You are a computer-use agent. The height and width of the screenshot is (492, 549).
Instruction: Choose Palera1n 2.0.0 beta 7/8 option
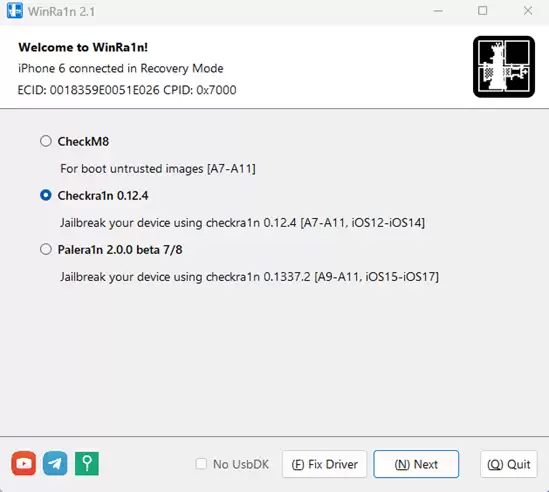(x=46, y=250)
